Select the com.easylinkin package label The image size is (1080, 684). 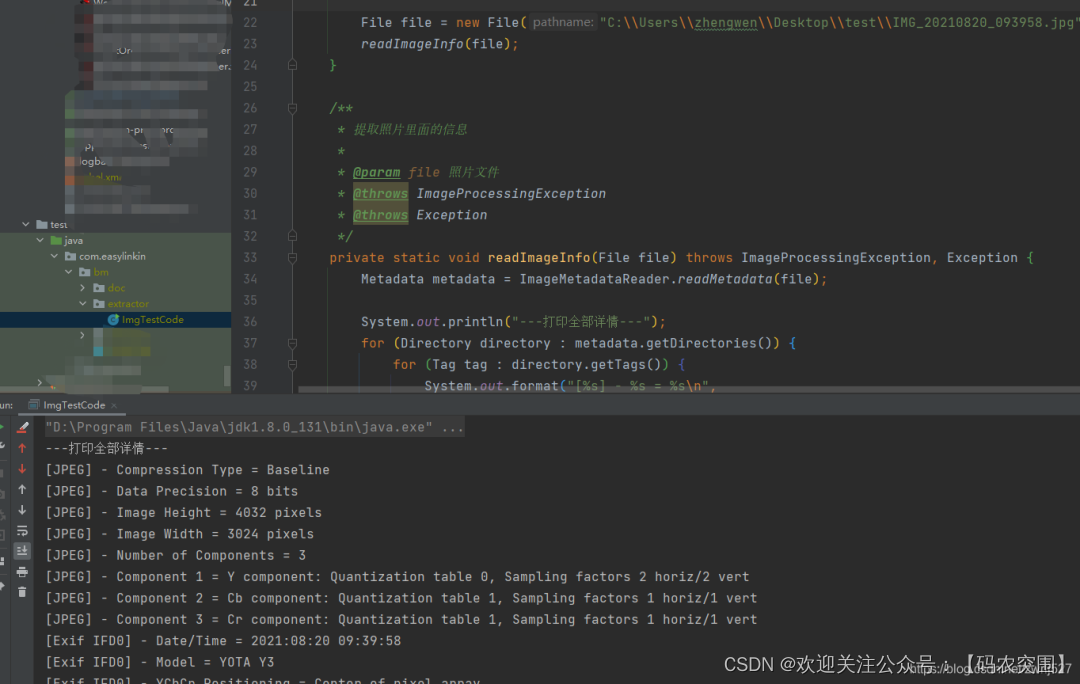[112, 256]
